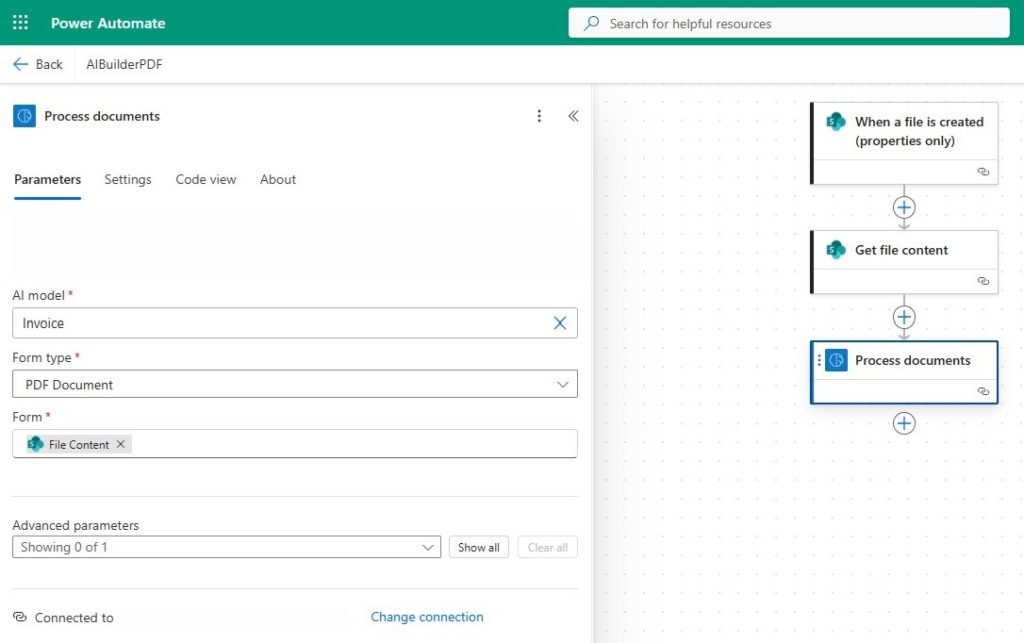Click the Microsoft 365 app launcher waffle icon
Screen dimensions: 1024x643
[20, 22]
